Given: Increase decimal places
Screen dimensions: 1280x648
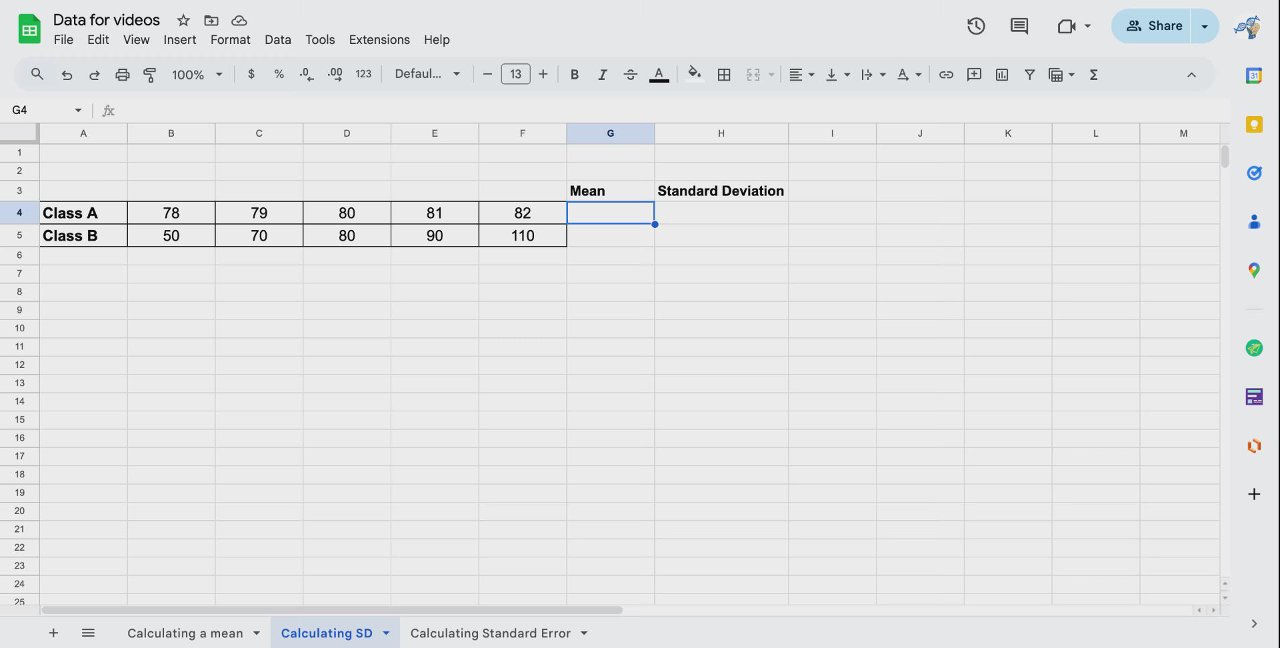Looking at the screenshot, I should coord(335,74).
